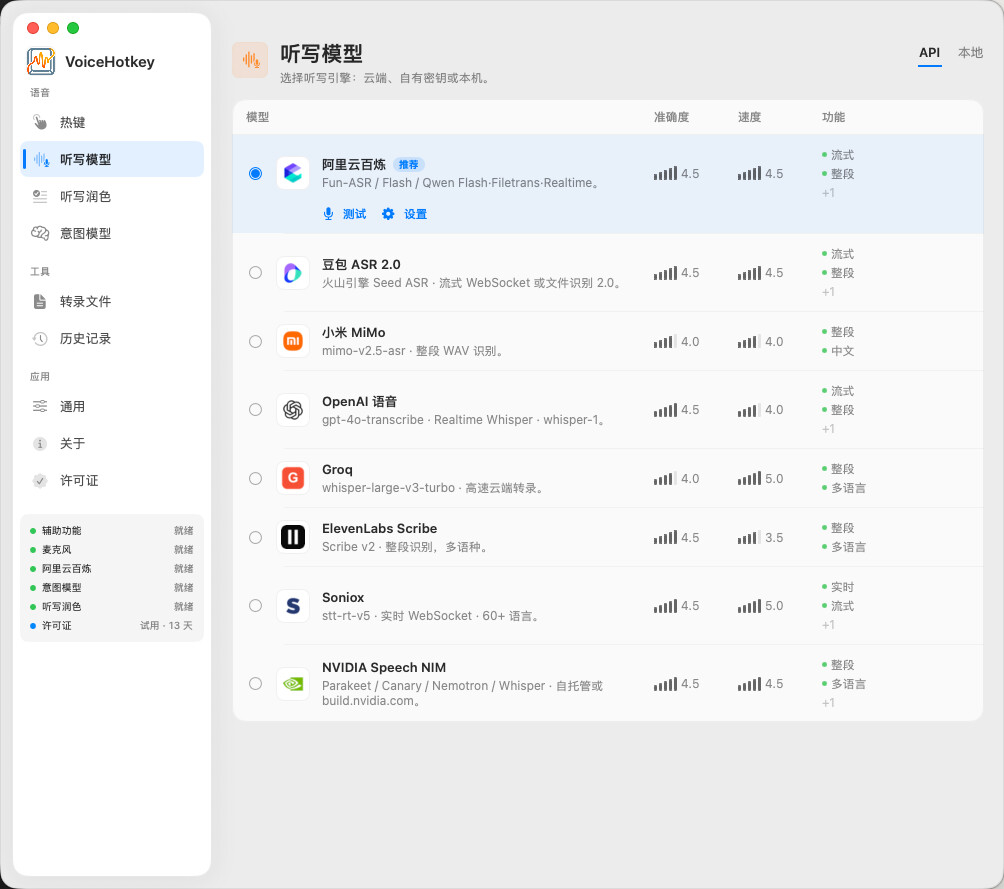
Task: Click the Soniox S logo
Action: (293, 606)
